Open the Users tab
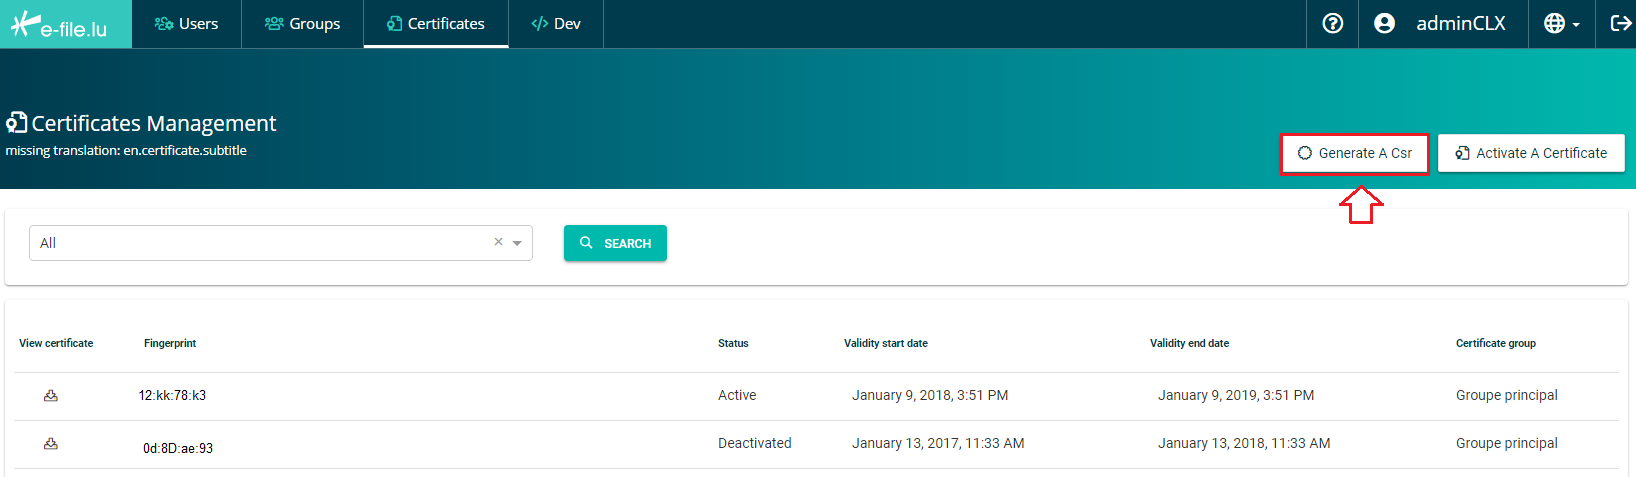Screen dimensions: 1636x477 coord(186,24)
